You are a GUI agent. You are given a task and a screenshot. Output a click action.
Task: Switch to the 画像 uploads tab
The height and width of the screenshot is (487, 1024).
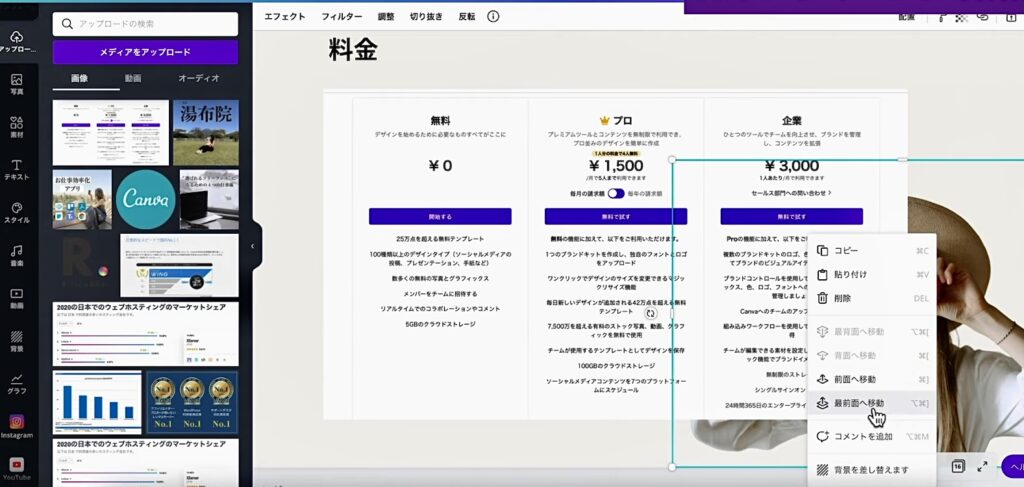[x=80, y=78]
